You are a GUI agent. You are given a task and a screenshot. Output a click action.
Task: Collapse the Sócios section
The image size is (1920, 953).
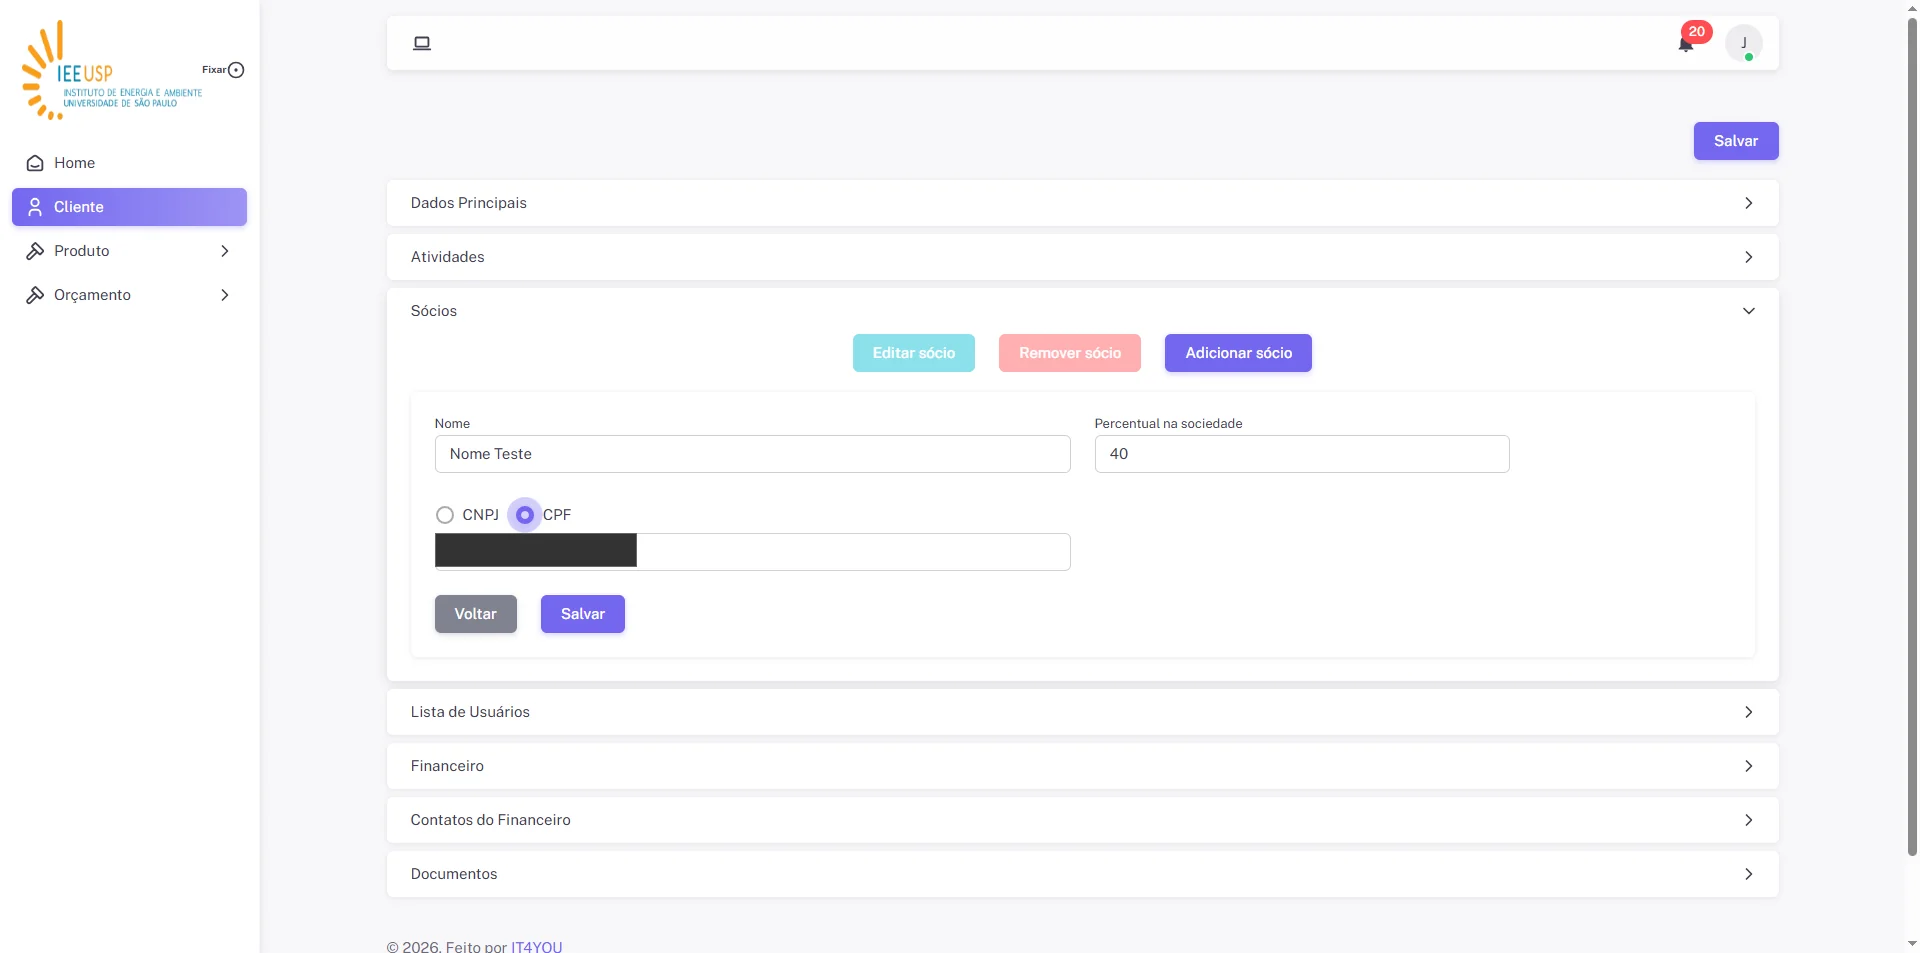click(1082, 311)
